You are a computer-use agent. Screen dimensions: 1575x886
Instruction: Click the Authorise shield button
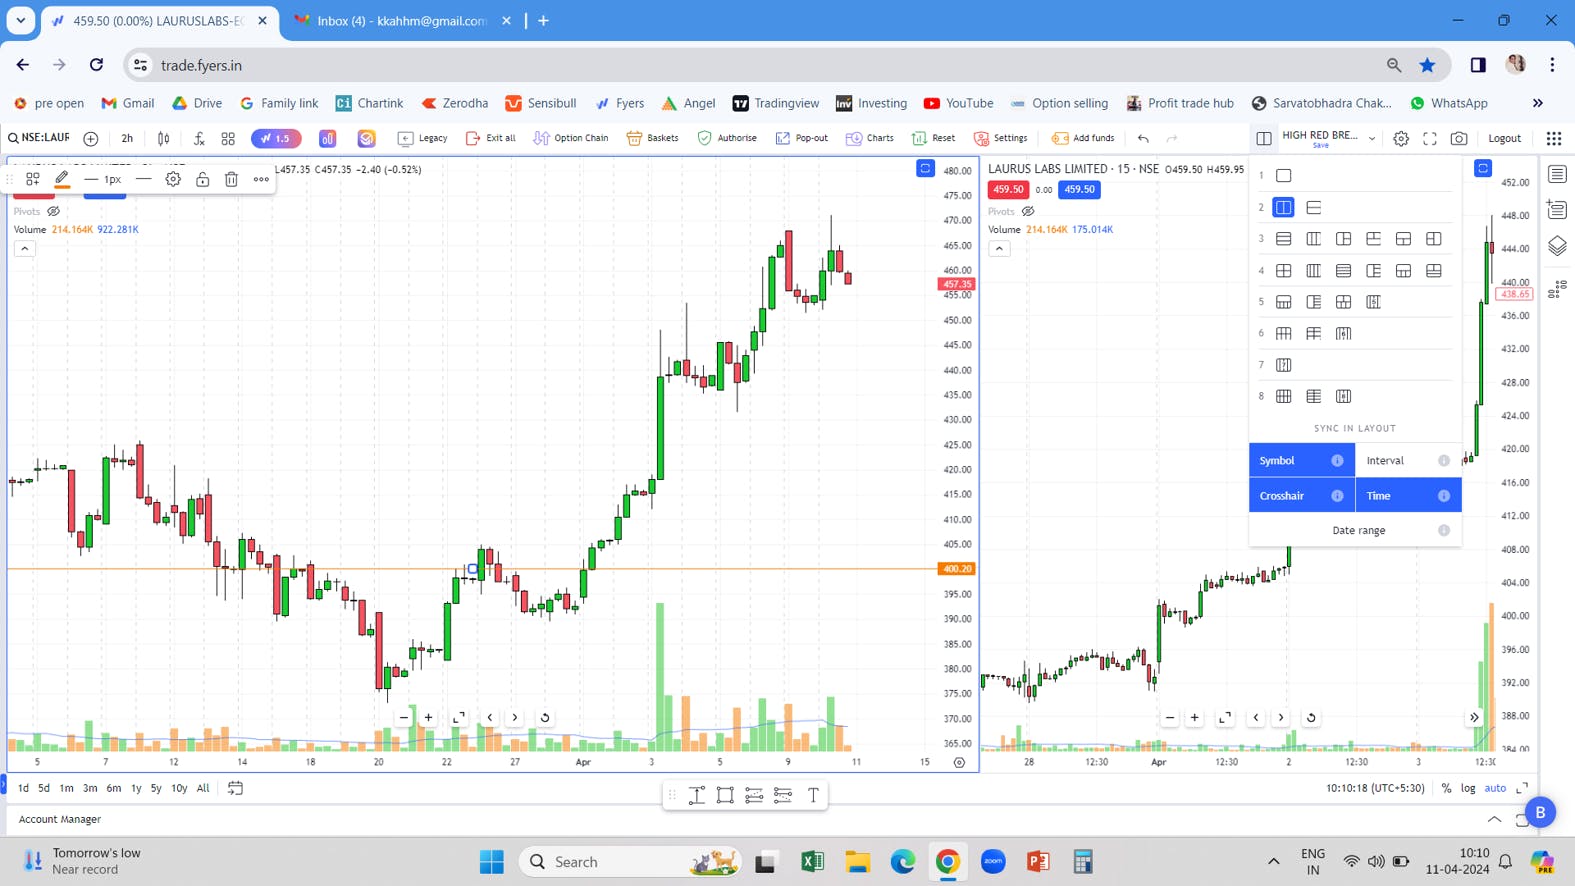[x=727, y=138]
